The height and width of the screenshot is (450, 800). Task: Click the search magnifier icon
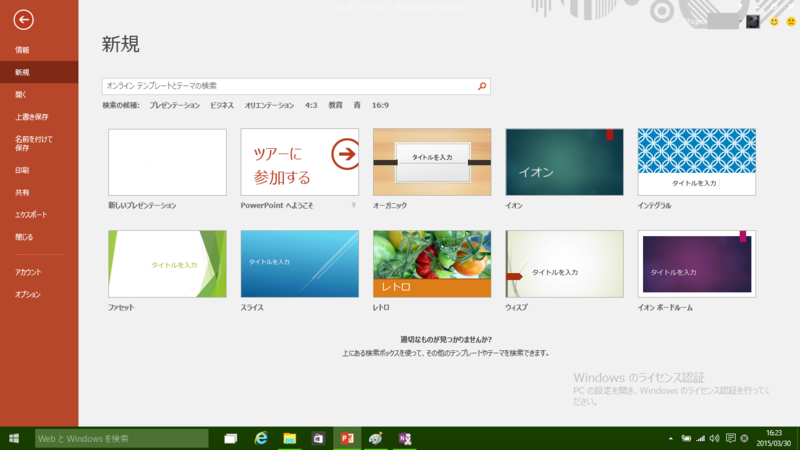point(482,86)
